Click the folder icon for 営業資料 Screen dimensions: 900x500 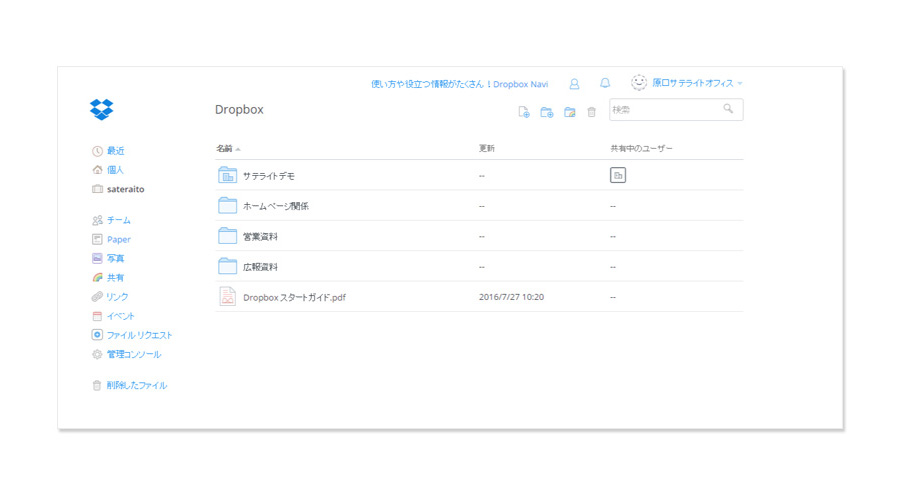(227, 236)
